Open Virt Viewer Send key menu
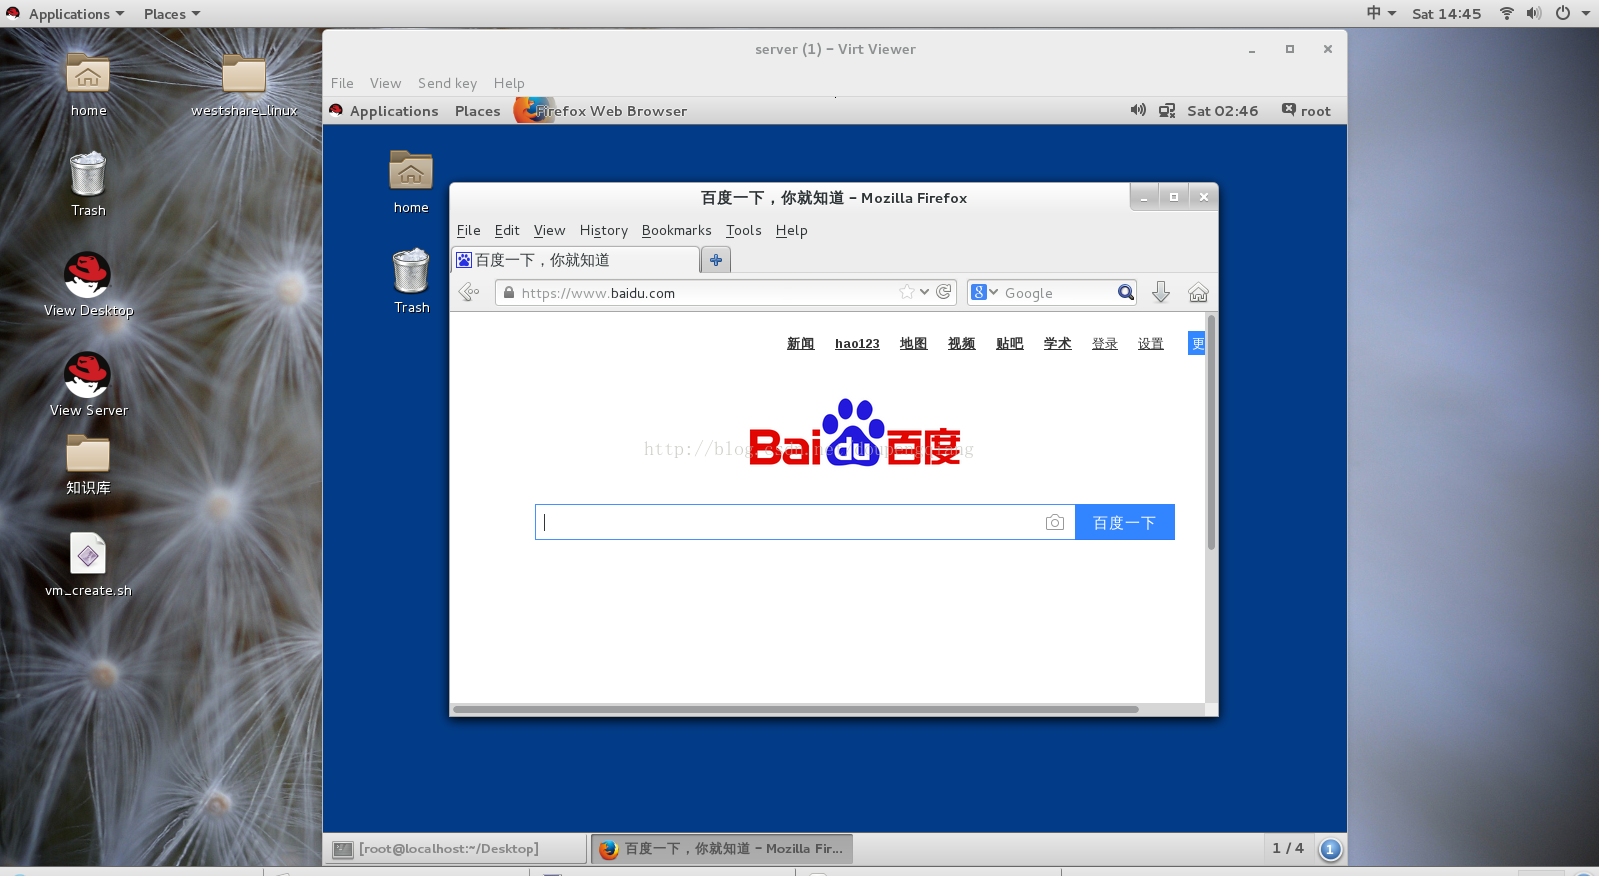This screenshot has height=876, width=1599. pyautogui.click(x=447, y=83)
